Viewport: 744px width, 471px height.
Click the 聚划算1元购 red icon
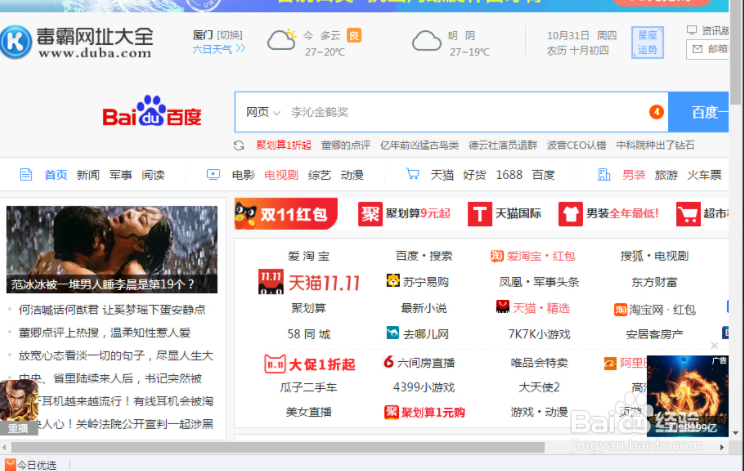(391, 412)
